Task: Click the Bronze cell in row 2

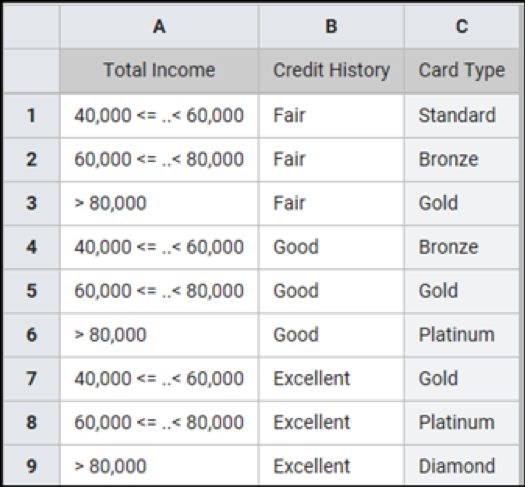Action: pos(462,159)
